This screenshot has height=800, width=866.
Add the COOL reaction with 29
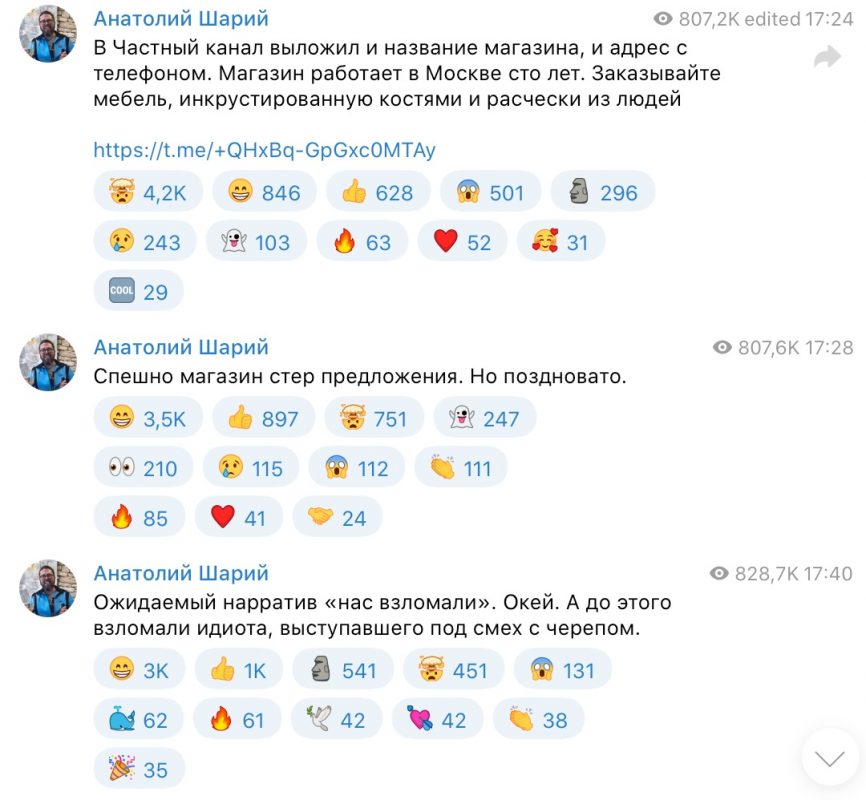[139, 291]
